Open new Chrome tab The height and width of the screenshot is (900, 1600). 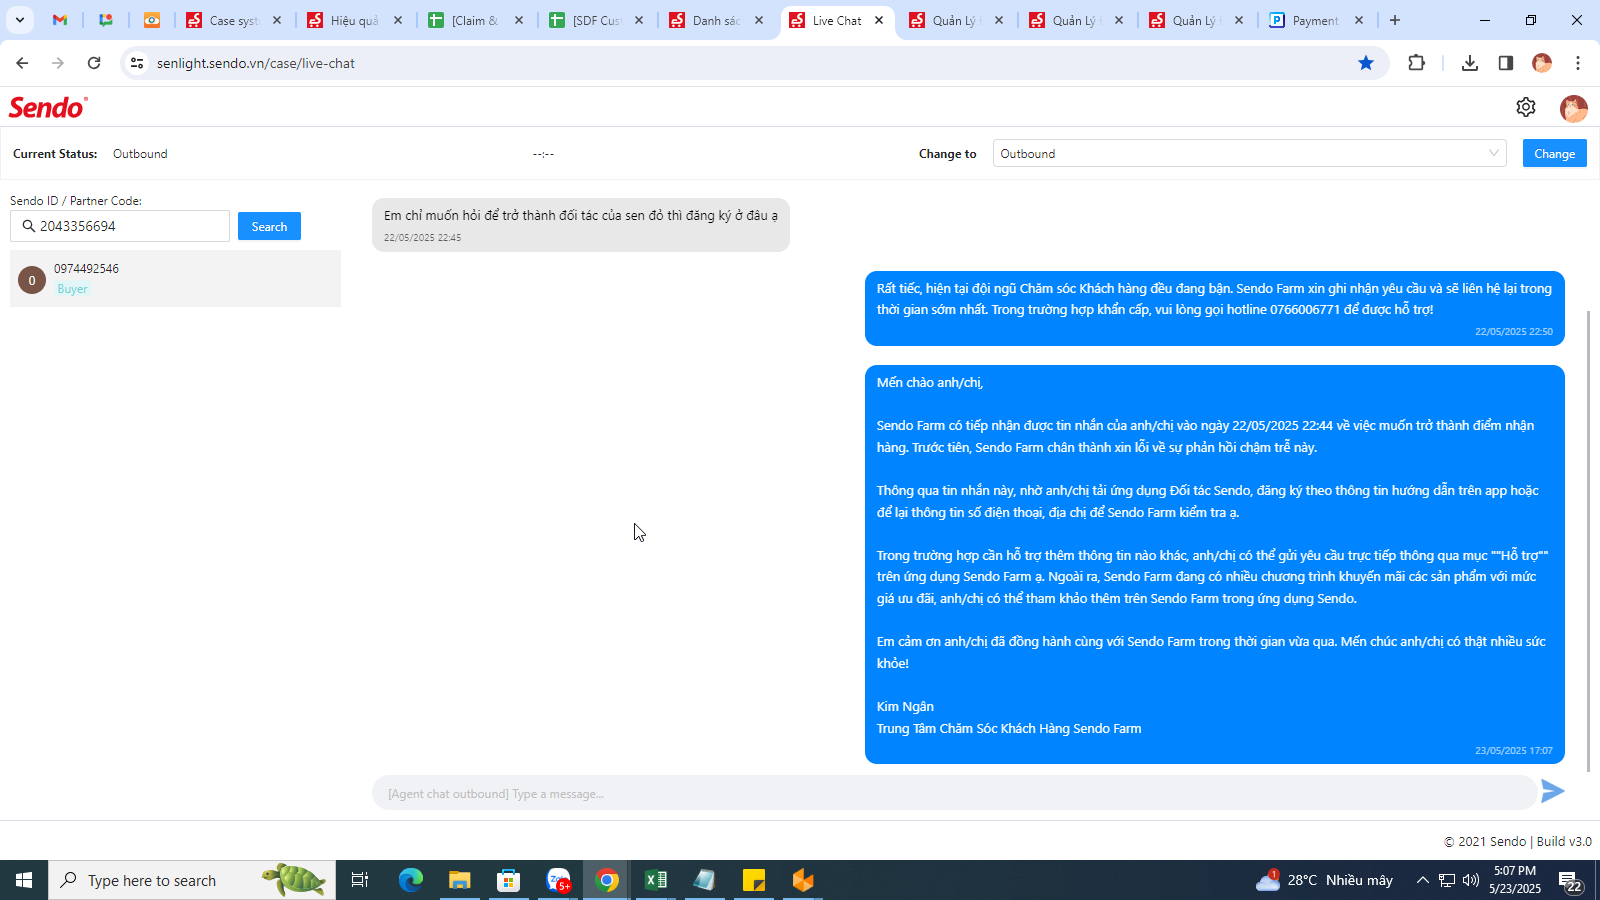(x=1395, y=20)
